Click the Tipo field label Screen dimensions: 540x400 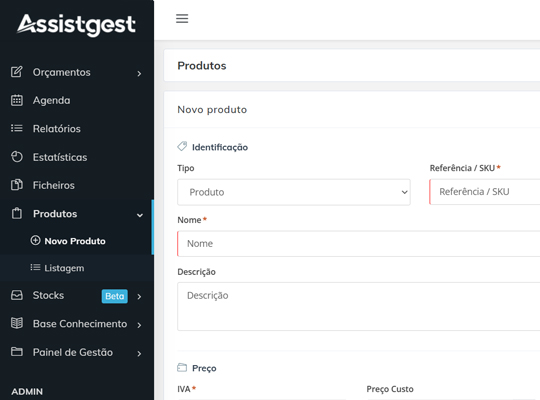pyautogui.click(x=186, y=168)
